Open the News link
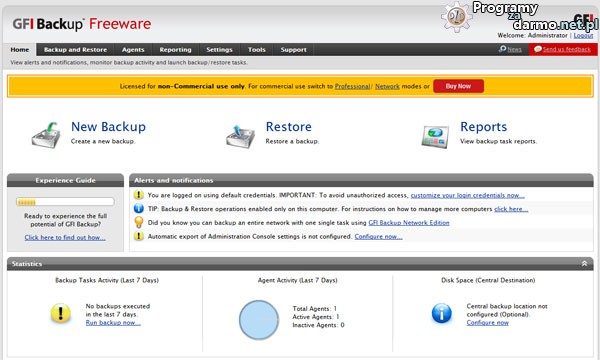 [x=514, y=49]
